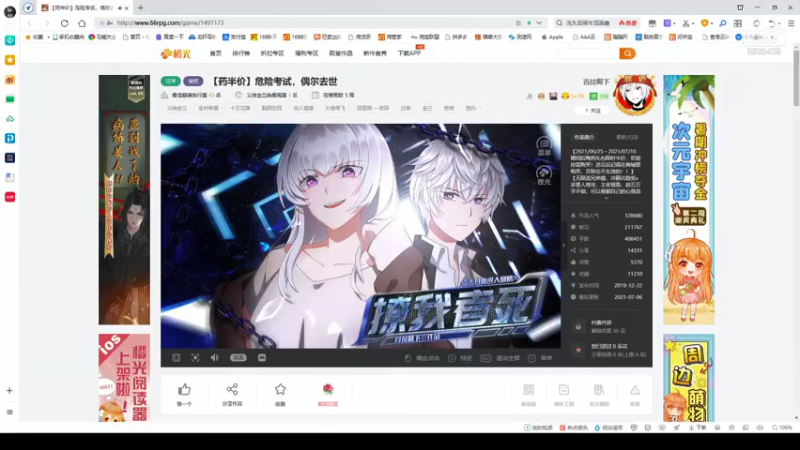Click the purple tag badge before title
The height and width of the screenshot is (450, 800).
click(x=193, y=81)
